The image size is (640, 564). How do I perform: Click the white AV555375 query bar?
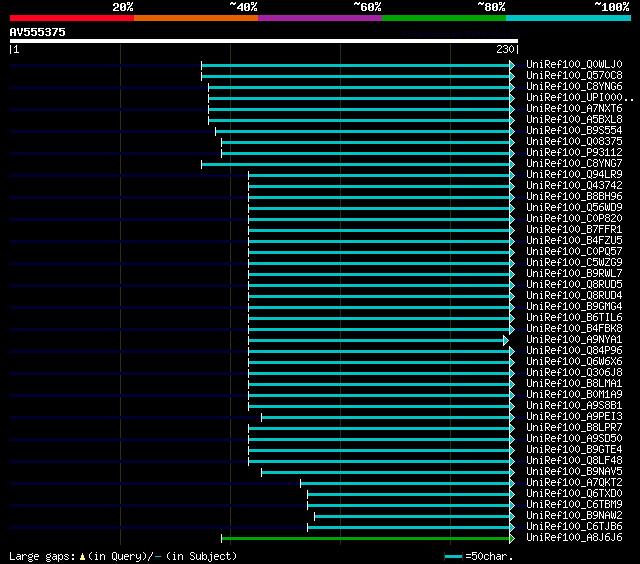click(x=264, y=41)
